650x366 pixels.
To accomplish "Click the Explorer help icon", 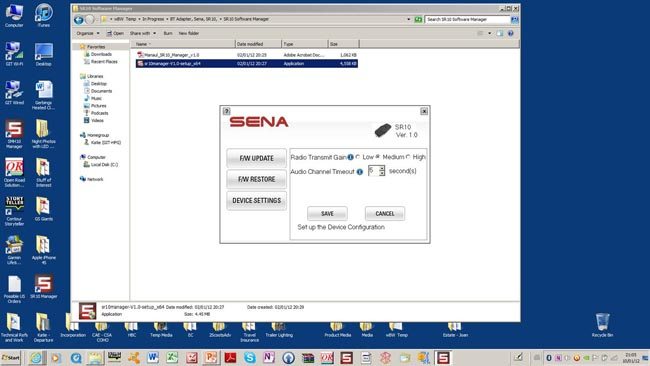I will 511,33.
